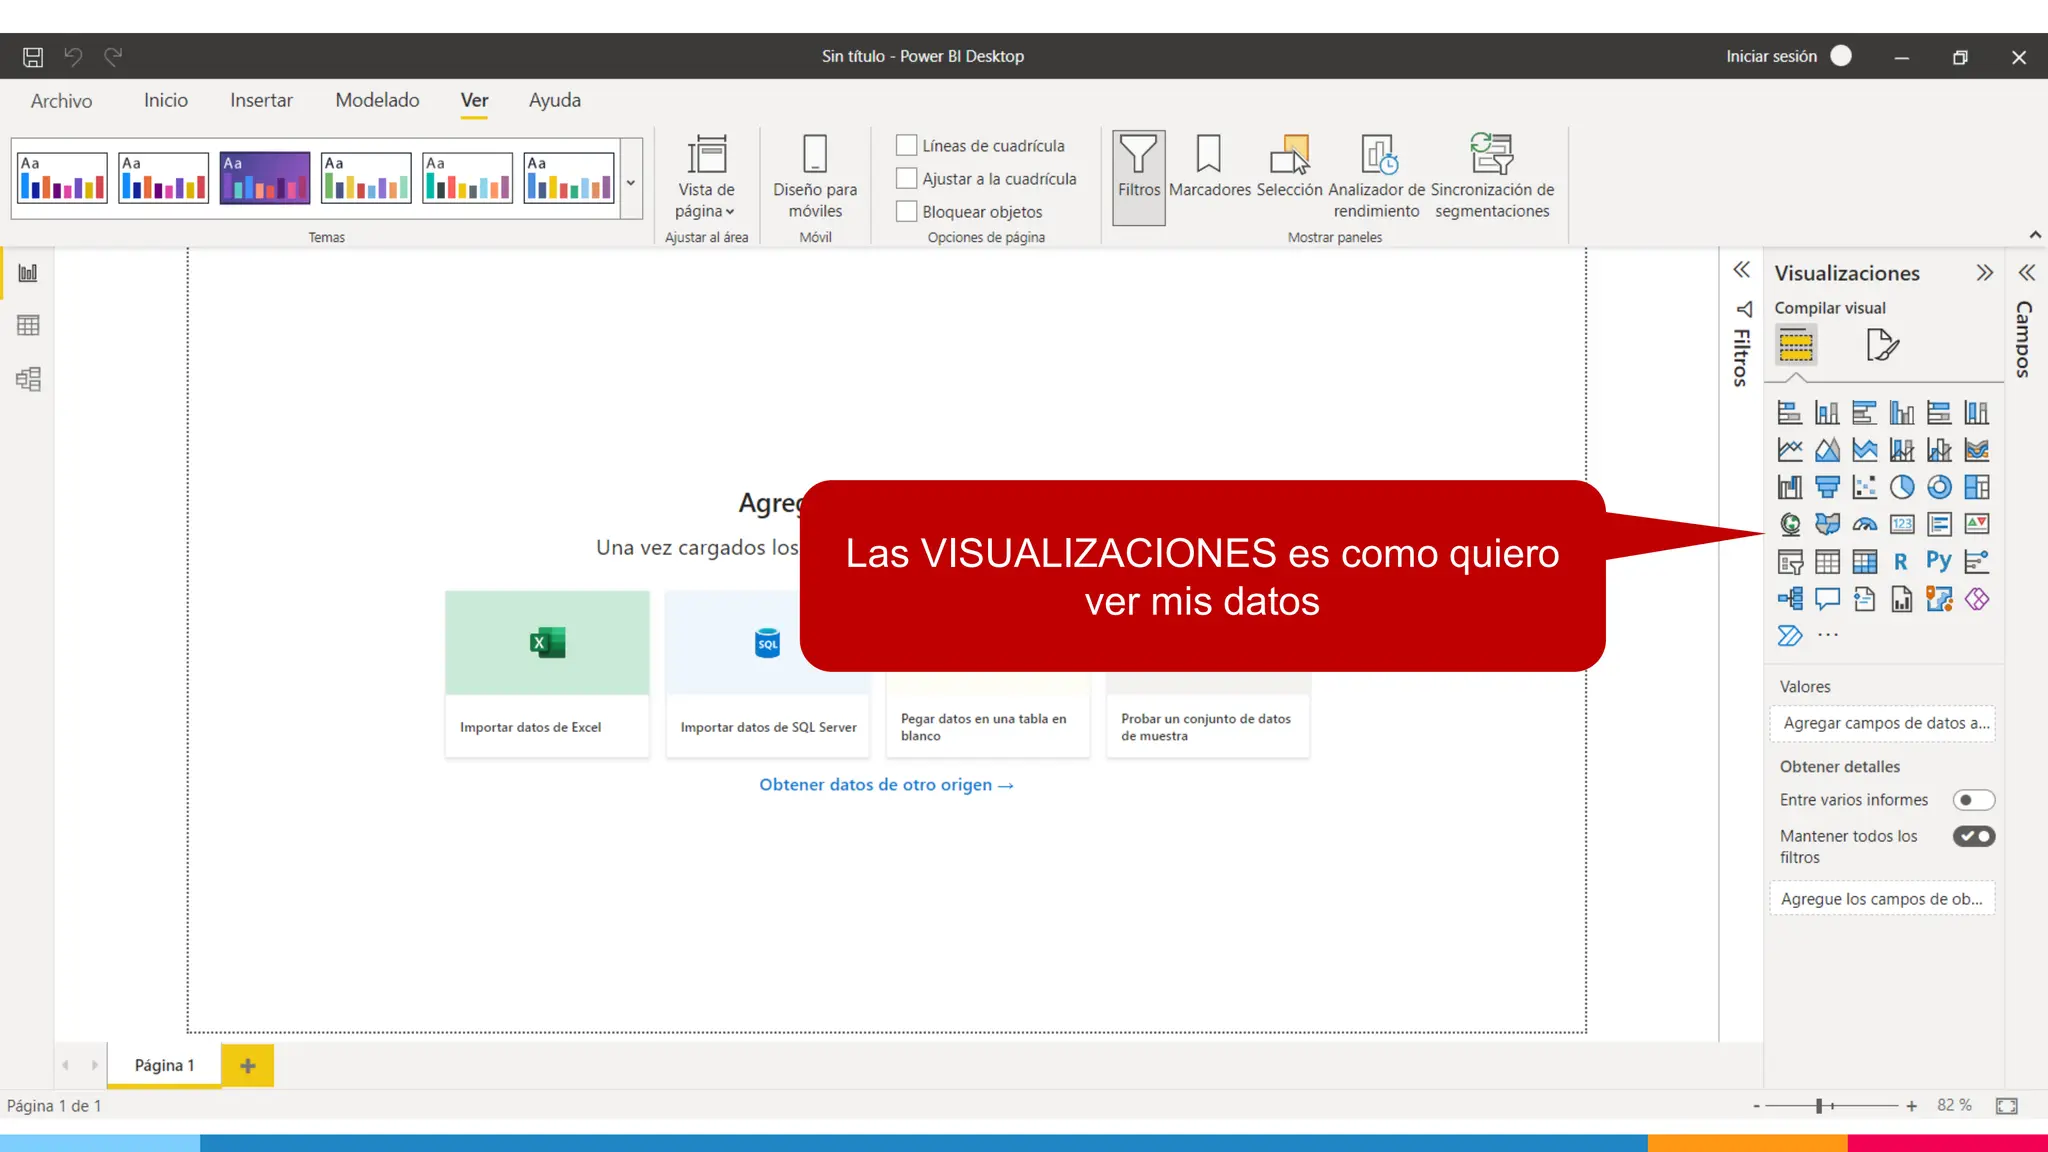Choose the R script visual
This screenshot has width=2048, height=1152.
pos(1902,562)
